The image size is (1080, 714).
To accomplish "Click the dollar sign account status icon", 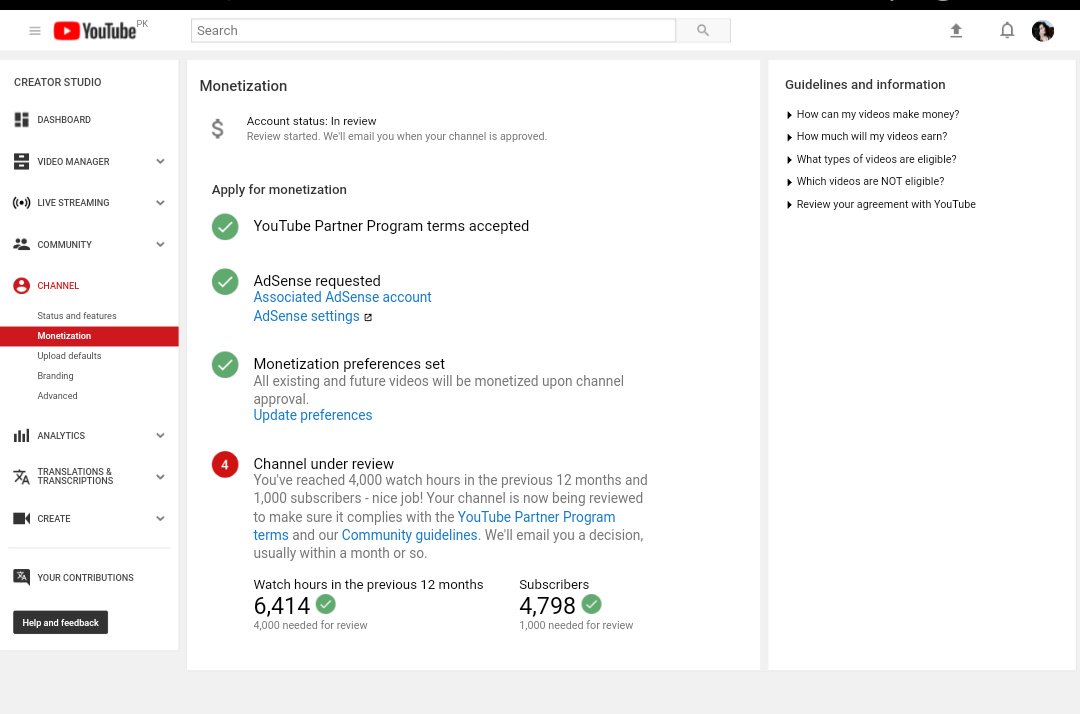I will click(218, 129).
